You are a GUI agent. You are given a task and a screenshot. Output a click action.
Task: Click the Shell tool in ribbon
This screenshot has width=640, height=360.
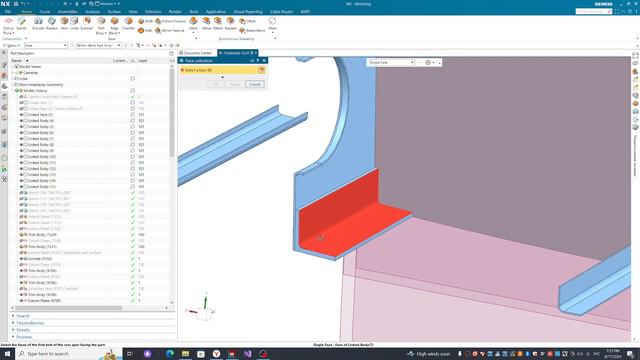click(145, 30)
